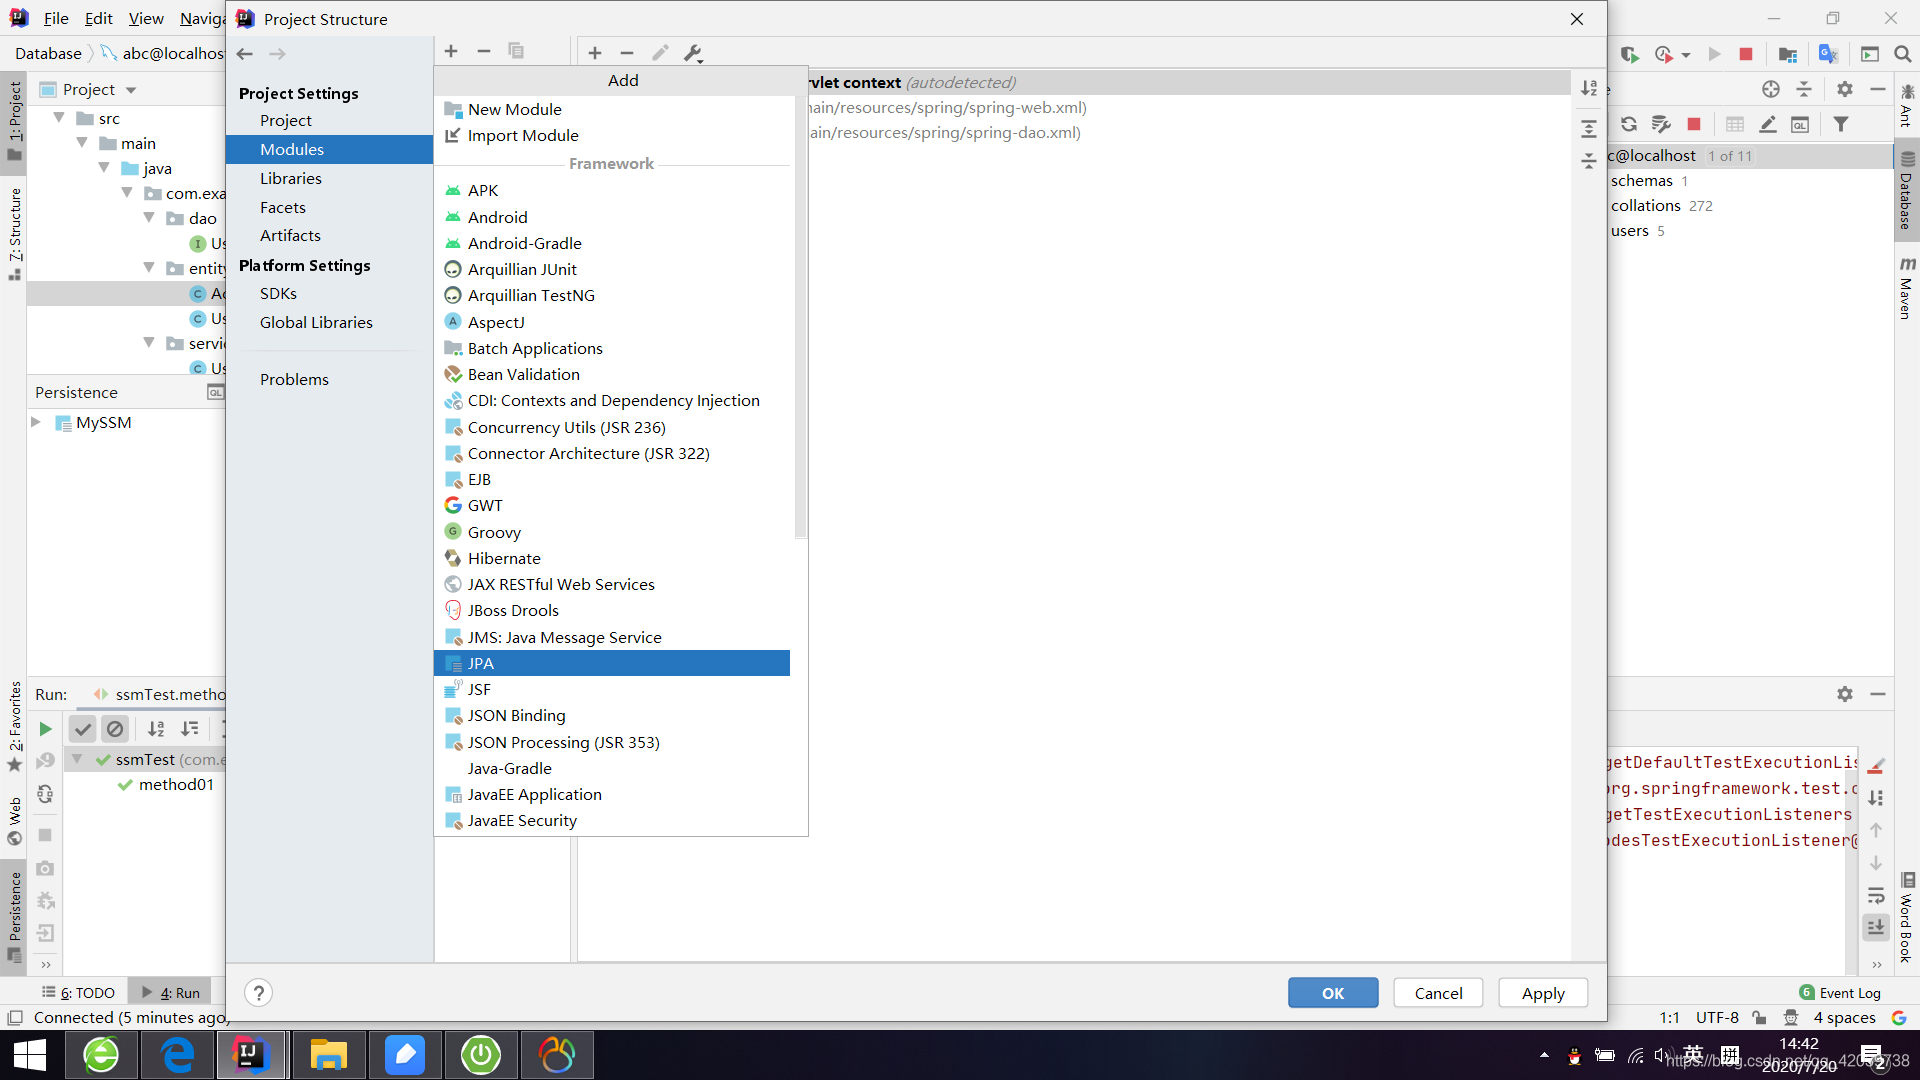Screen dimensions: 1920x1080
Task: Click the Remove module icon
Action: [484, 51]
